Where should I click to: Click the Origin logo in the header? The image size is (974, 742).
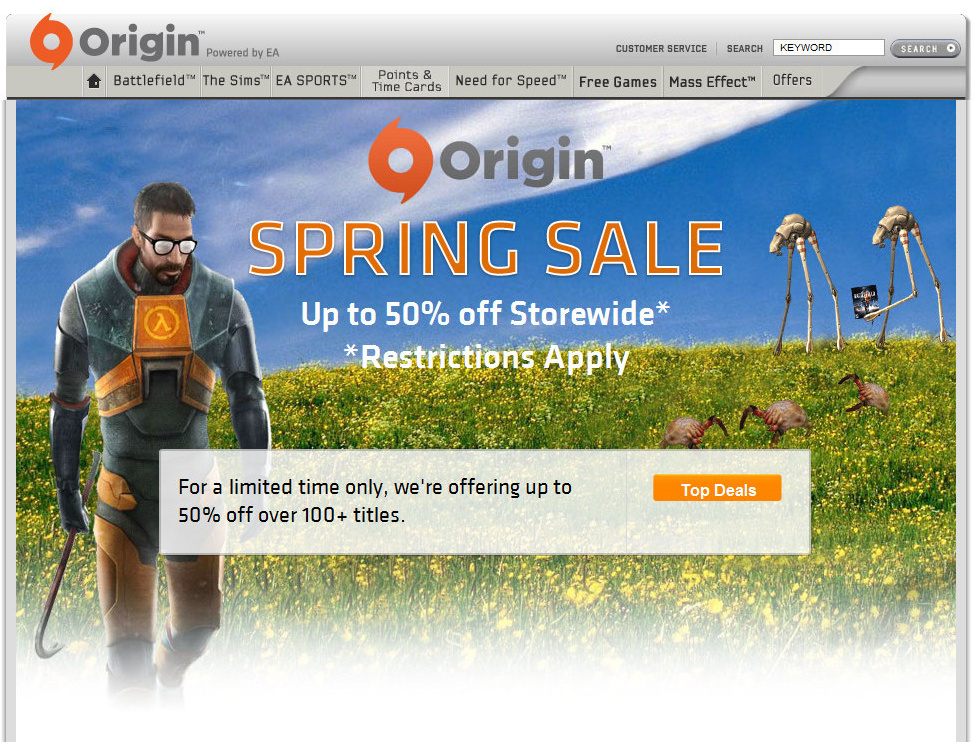(115, 42)
